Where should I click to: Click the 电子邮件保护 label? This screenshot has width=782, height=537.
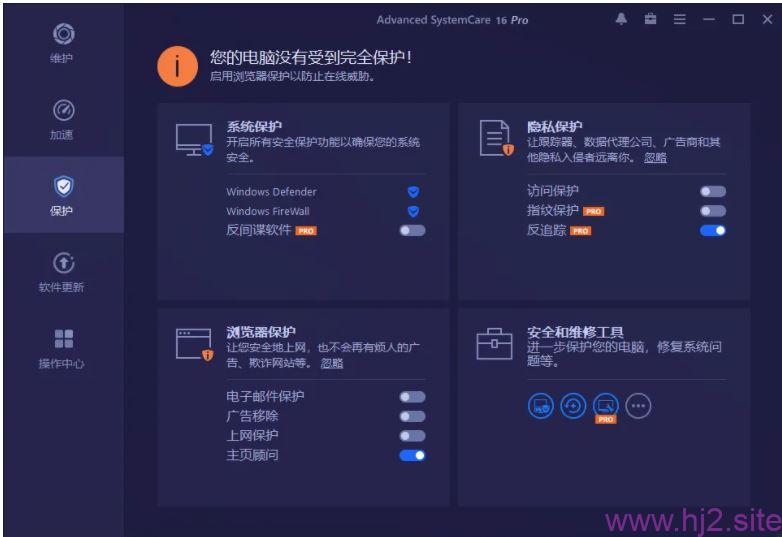tap(265, 396)
